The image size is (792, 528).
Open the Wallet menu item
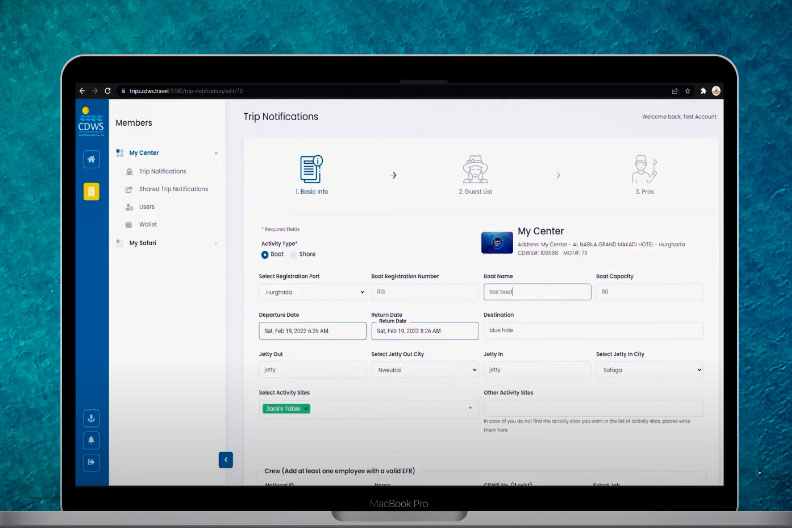click(x=147, y=225)
